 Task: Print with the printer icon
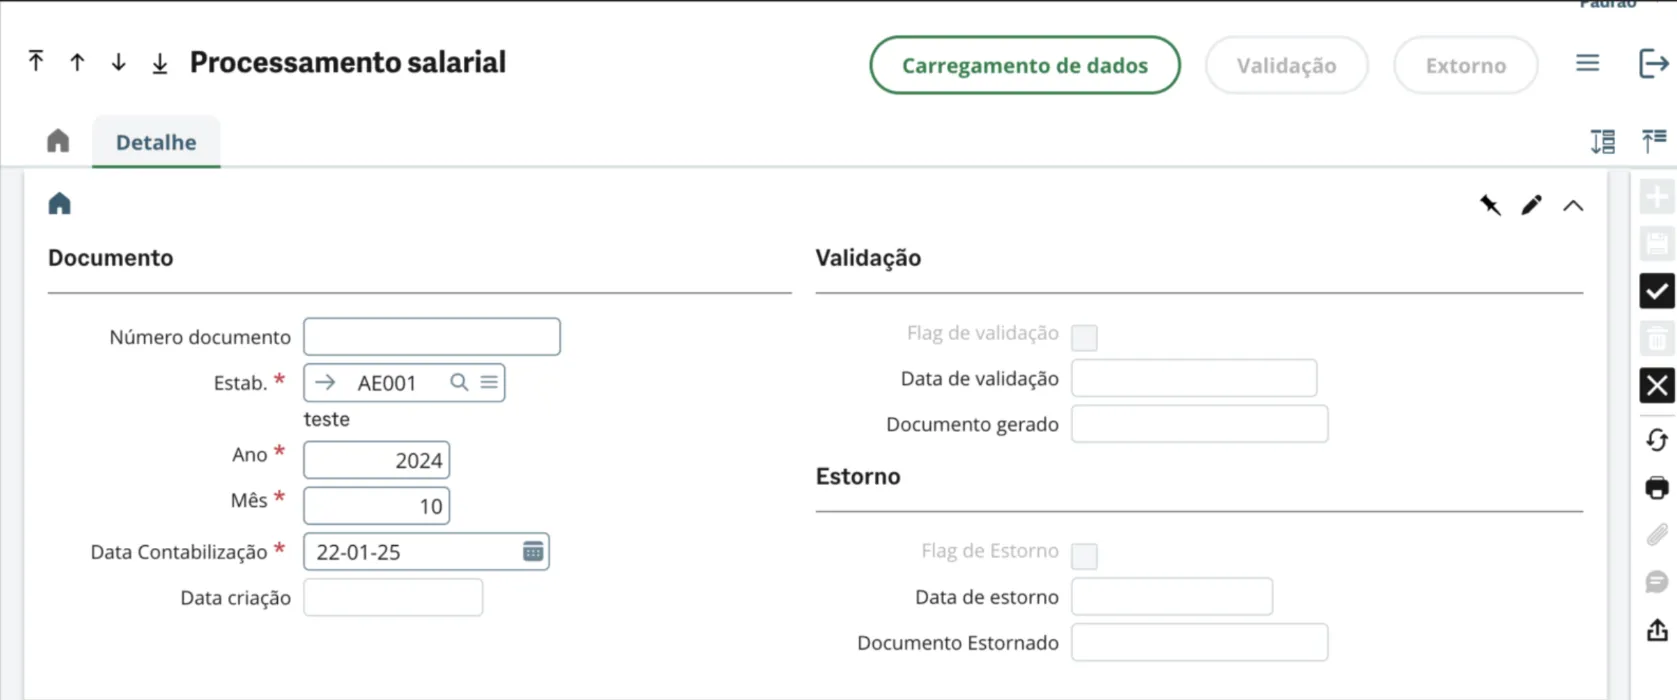coord(1657,488)
